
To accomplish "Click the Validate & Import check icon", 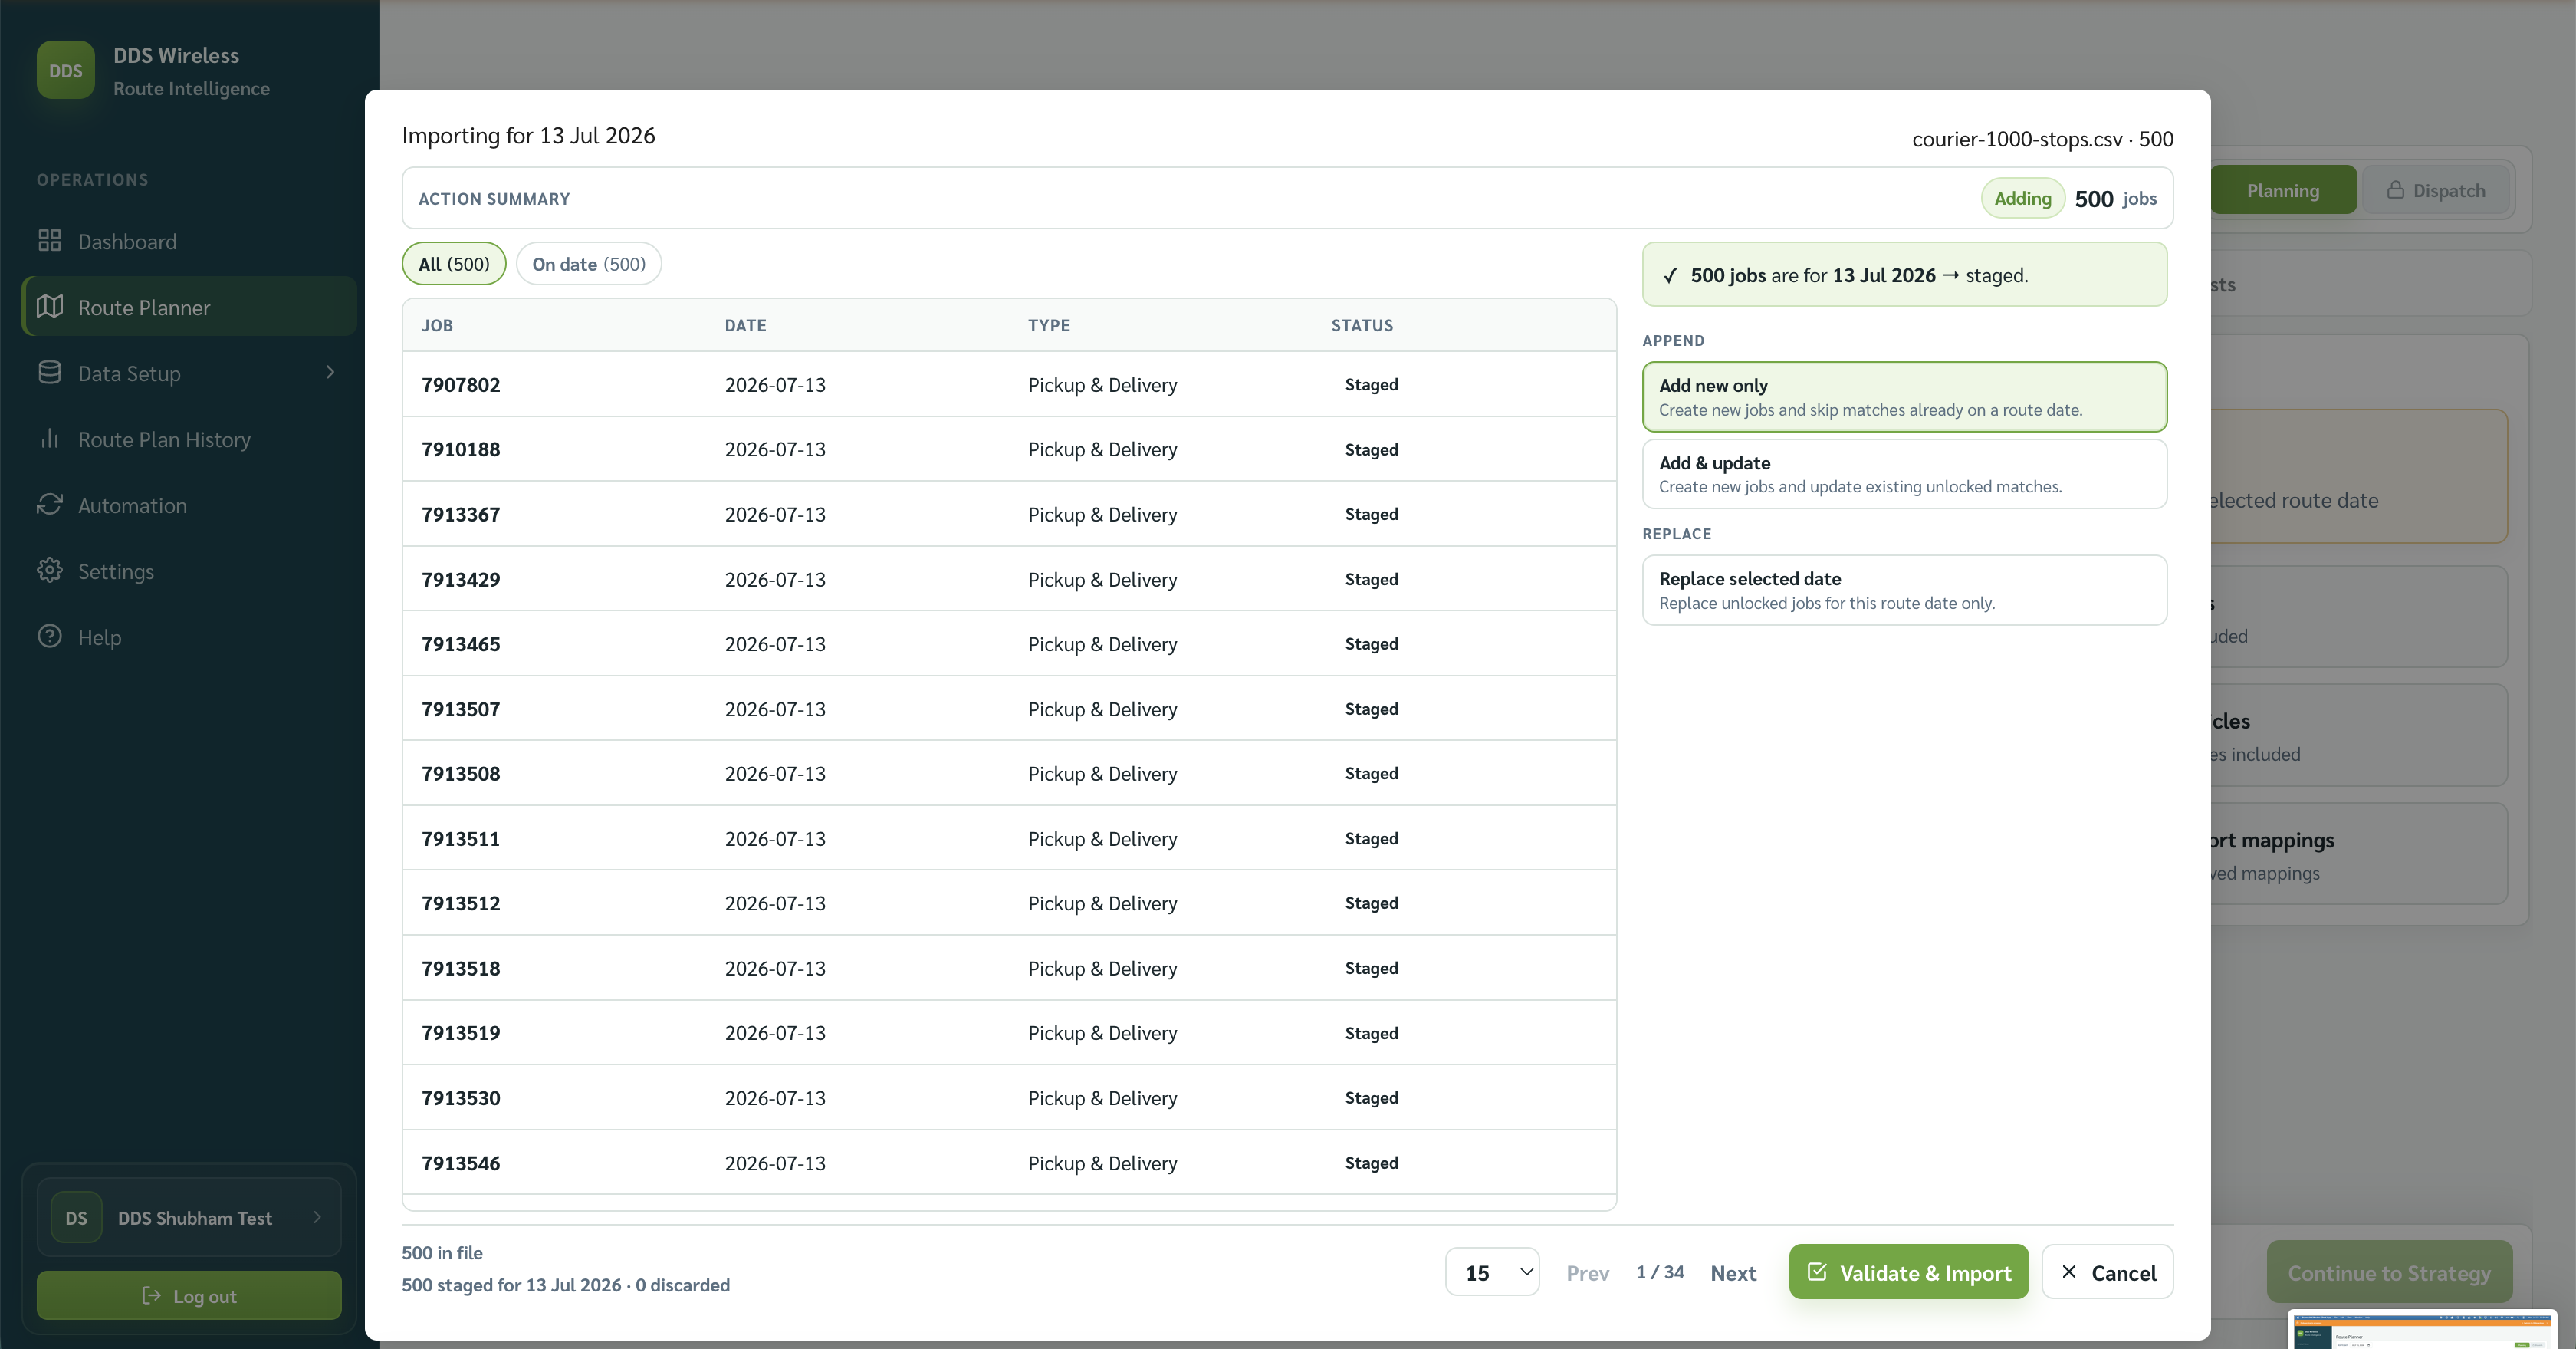I will [x=1817, y=1272].
